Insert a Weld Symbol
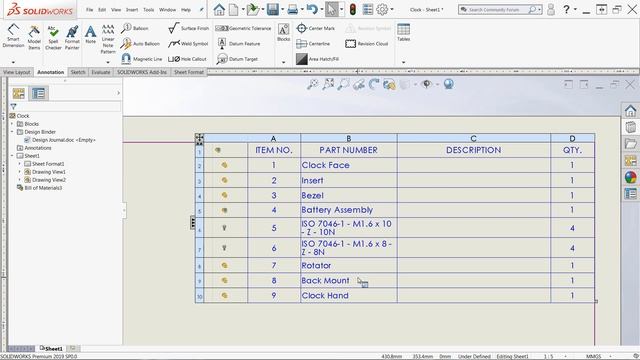The image size is (640, 360). tap(188, 43)
